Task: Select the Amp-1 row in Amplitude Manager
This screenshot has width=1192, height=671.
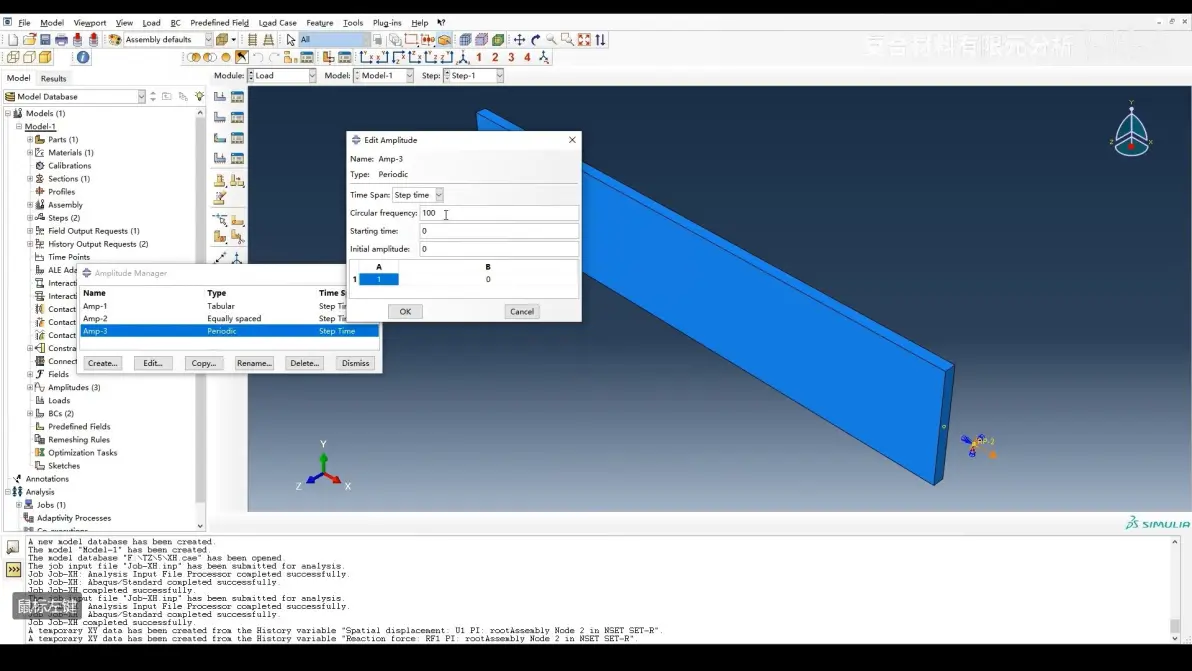Action: 229,306
